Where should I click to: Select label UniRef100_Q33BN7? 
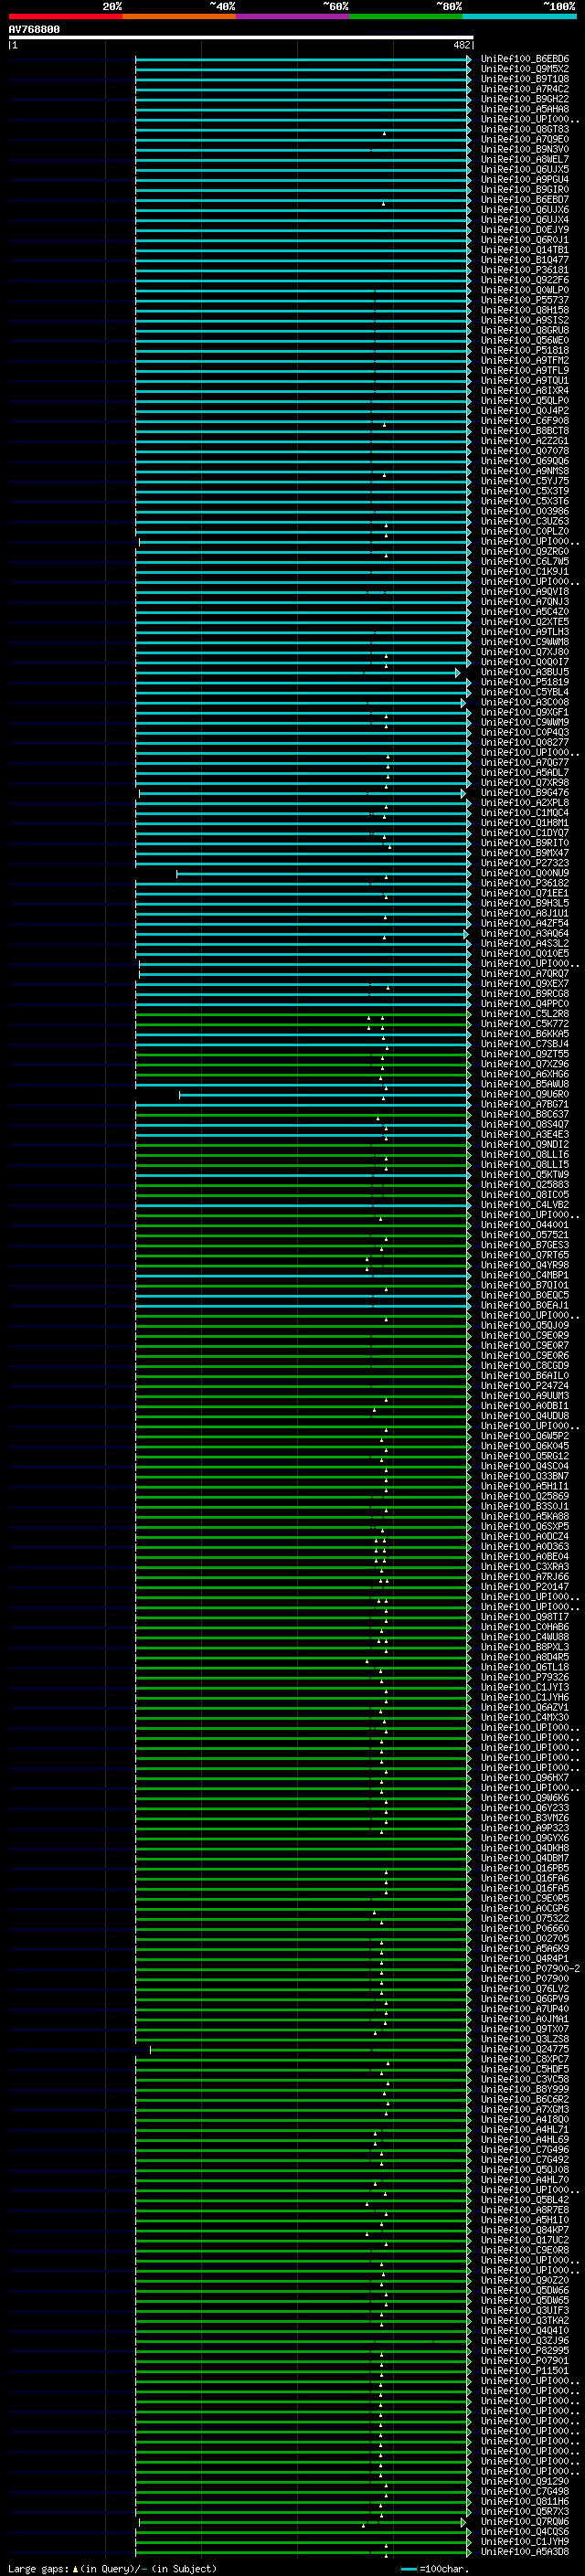(524, 1476)
